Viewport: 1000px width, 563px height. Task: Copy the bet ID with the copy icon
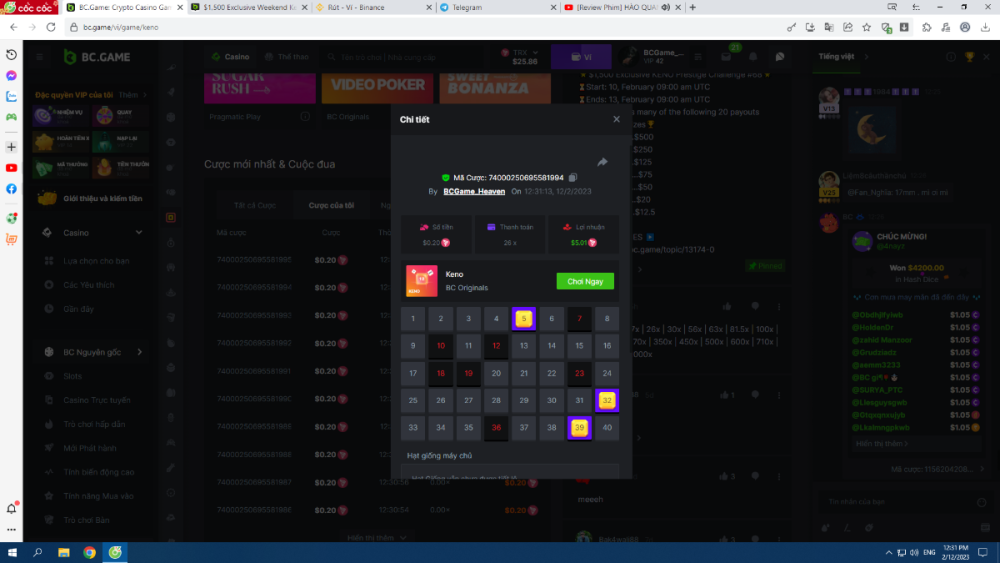[x=573, y=177]
